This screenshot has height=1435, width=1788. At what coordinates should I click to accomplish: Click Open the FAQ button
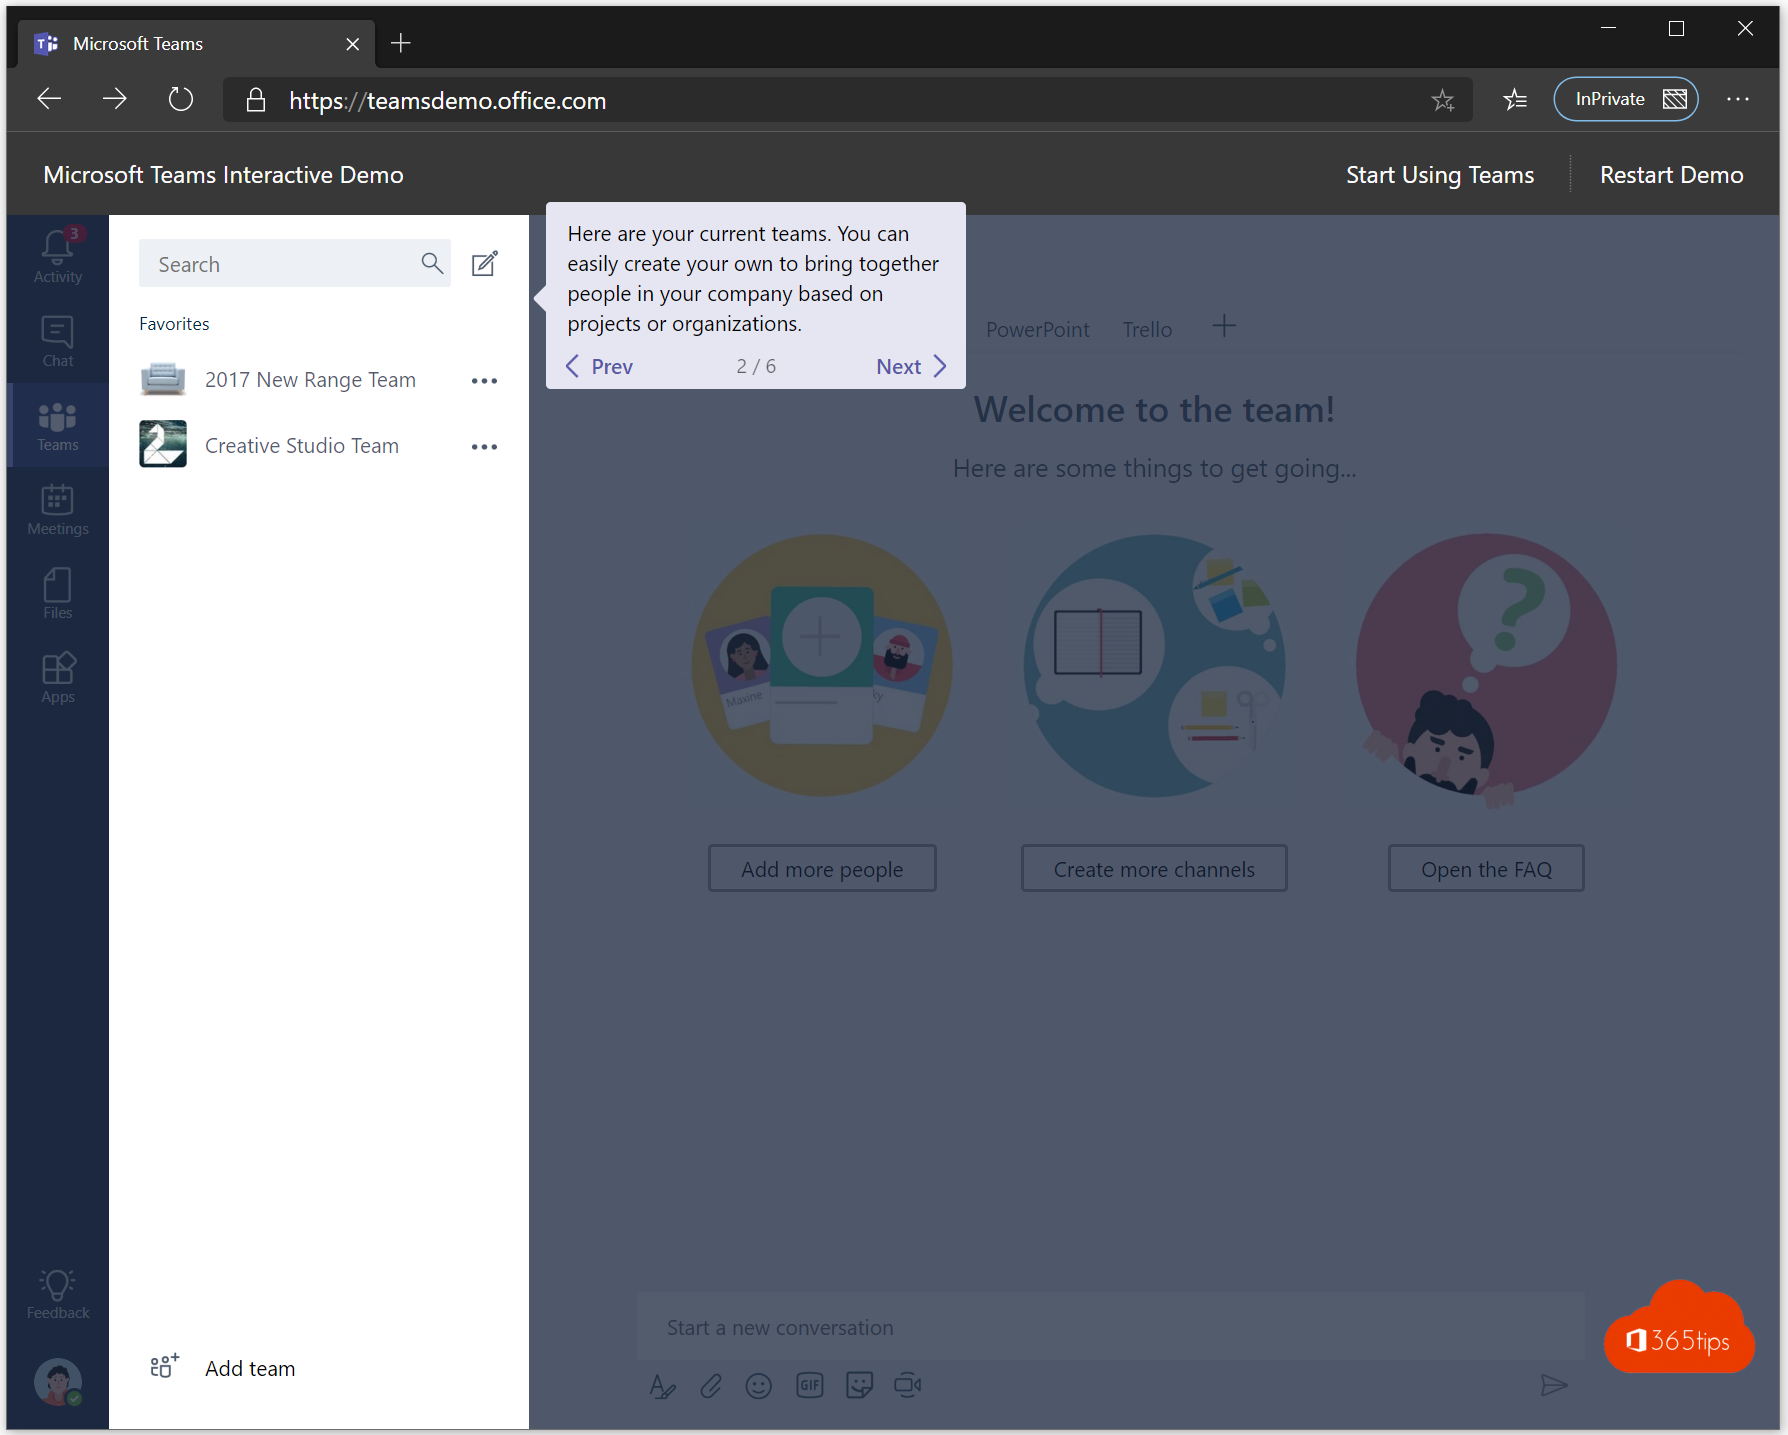pyautogui.click(x=1486, y=868)
